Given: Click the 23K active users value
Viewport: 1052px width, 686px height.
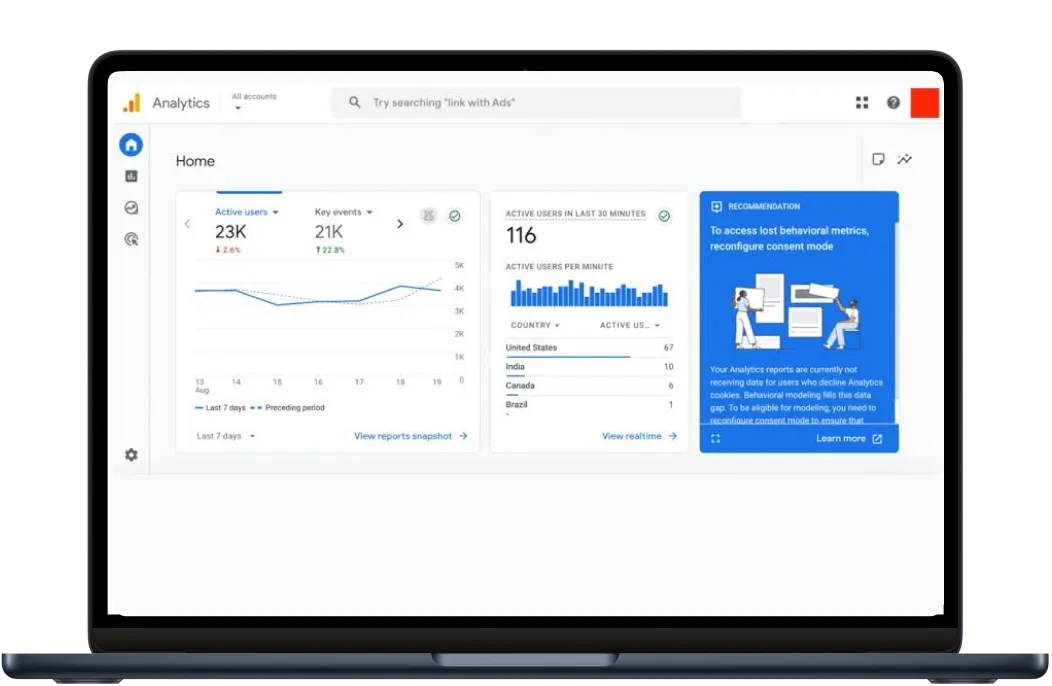Looking at the screenshot, I should pyautogui.click(x=230, y=232).
